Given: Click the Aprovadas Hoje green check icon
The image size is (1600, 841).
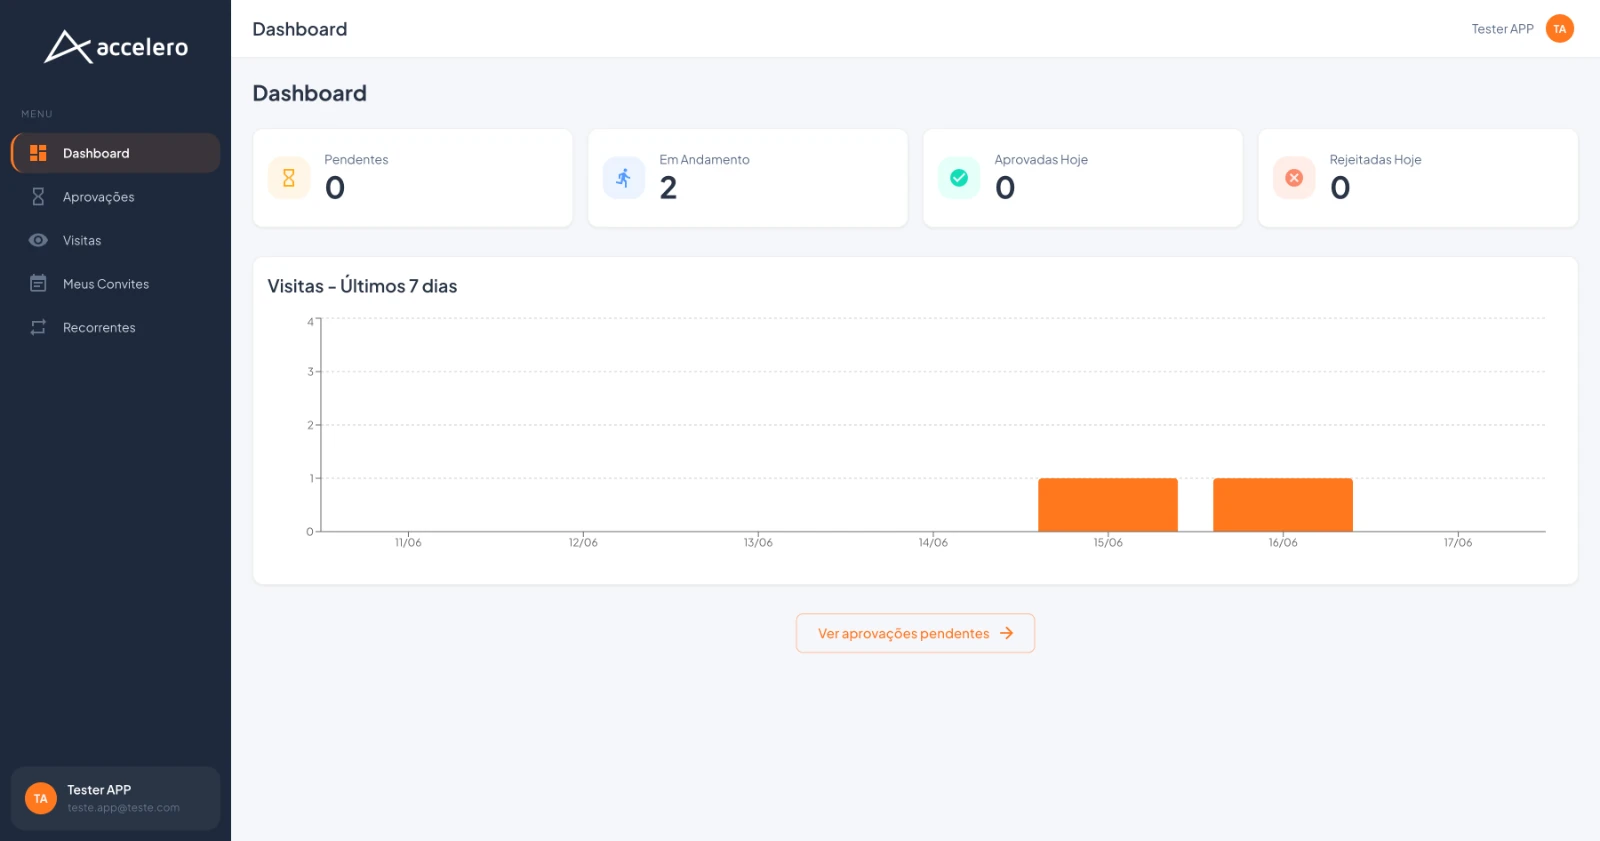Looking at the screenshot, I should pyautogui.click(x=959, y=178).
